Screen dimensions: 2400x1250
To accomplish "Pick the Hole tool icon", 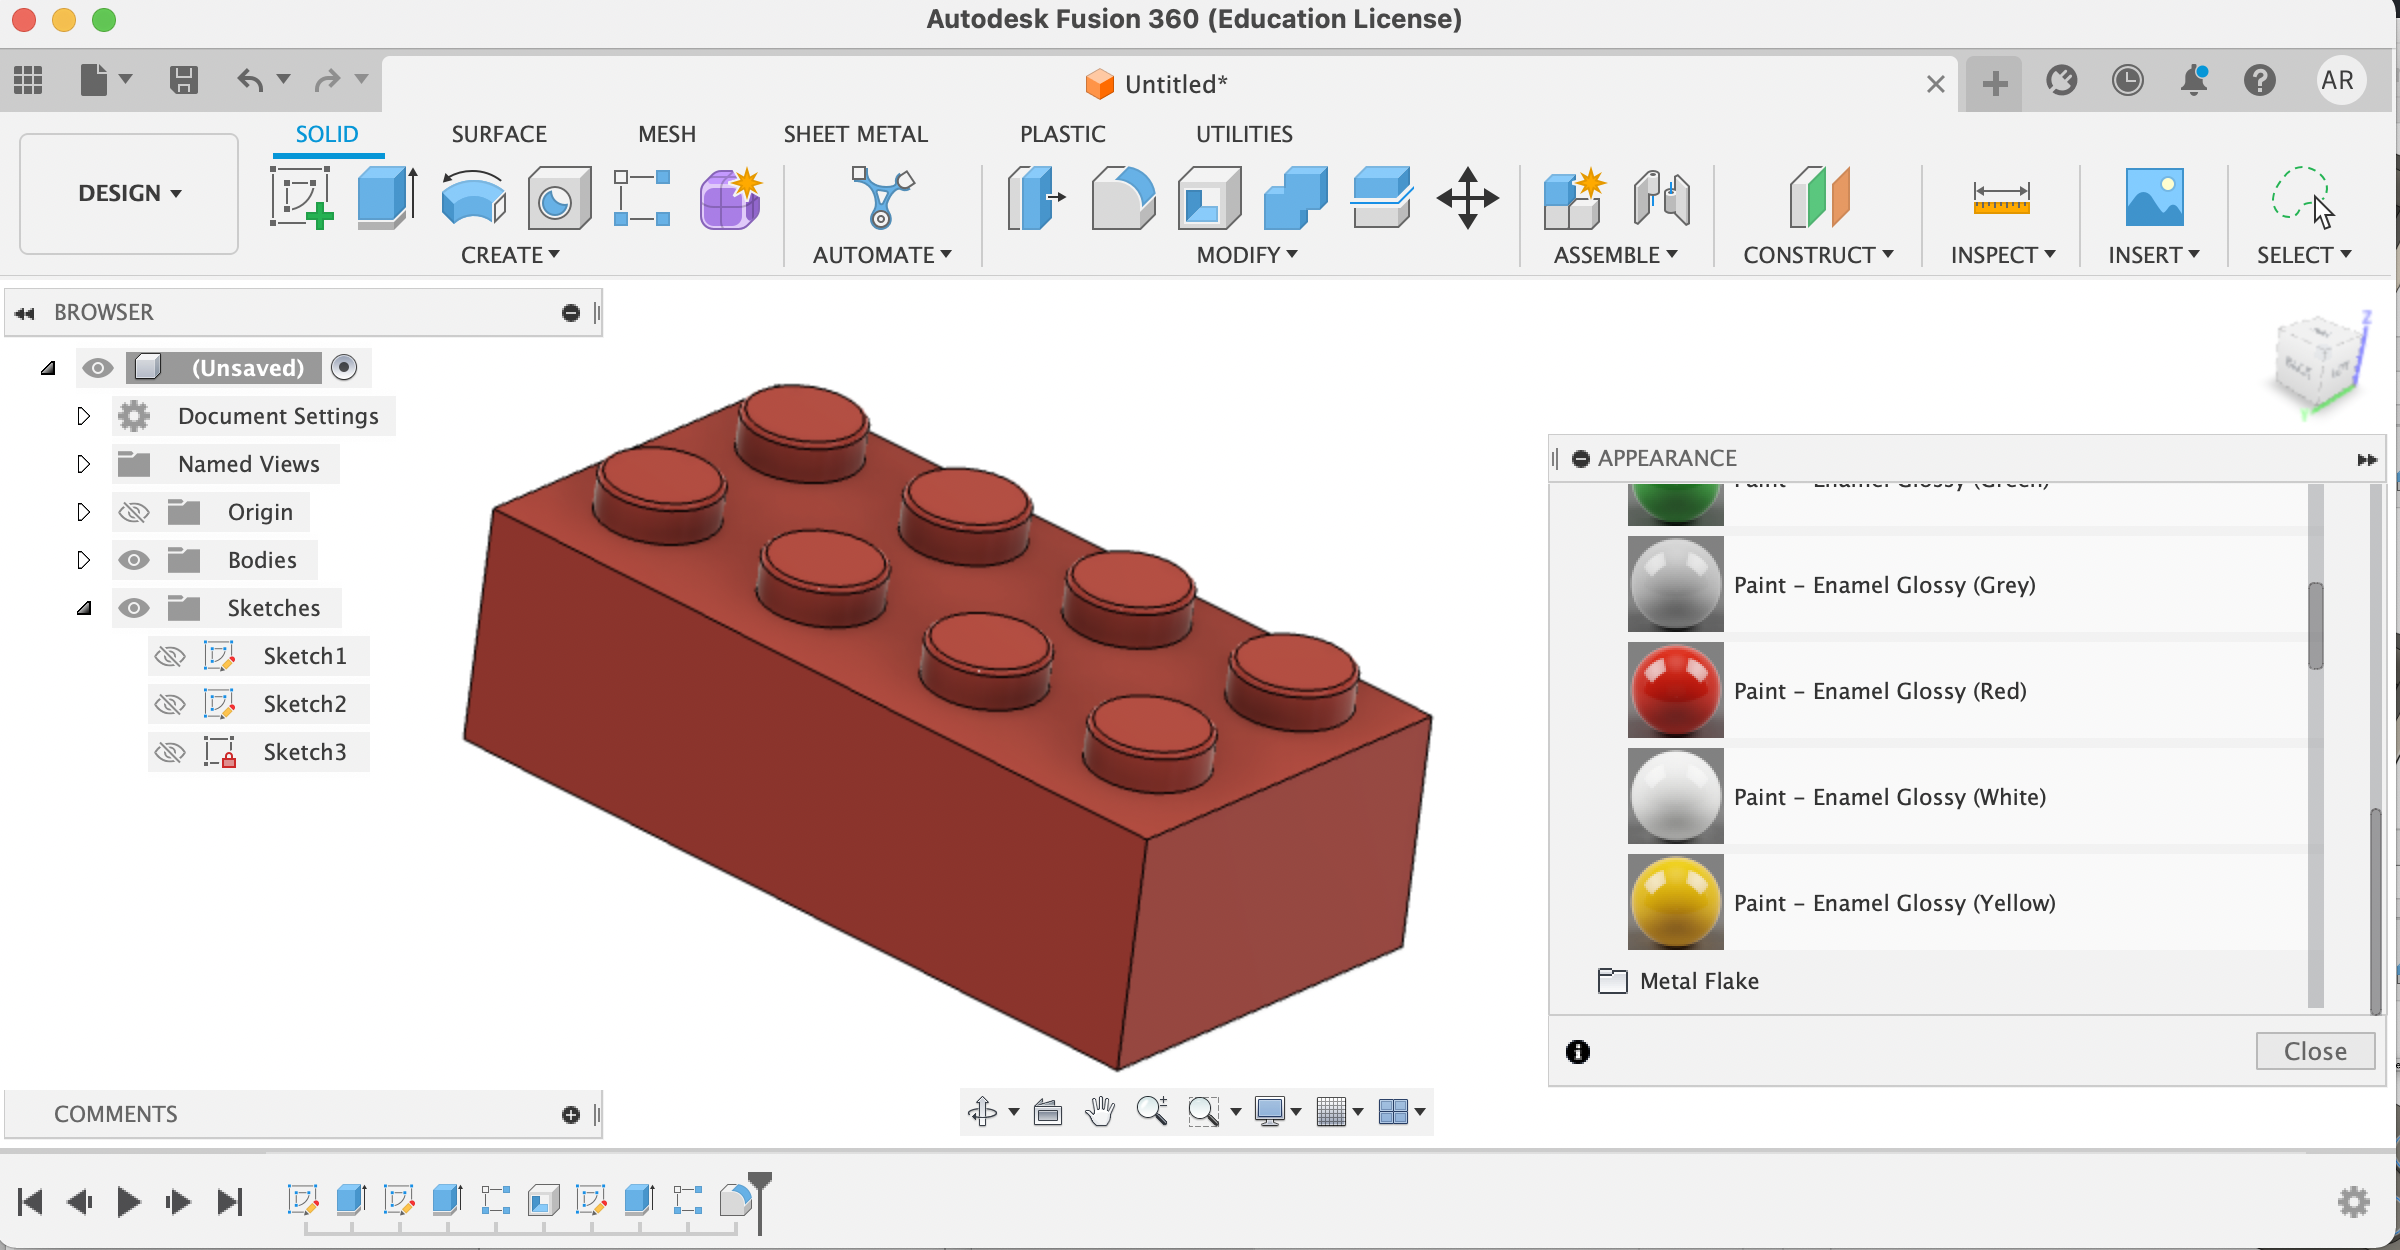I will pos(558,197).
